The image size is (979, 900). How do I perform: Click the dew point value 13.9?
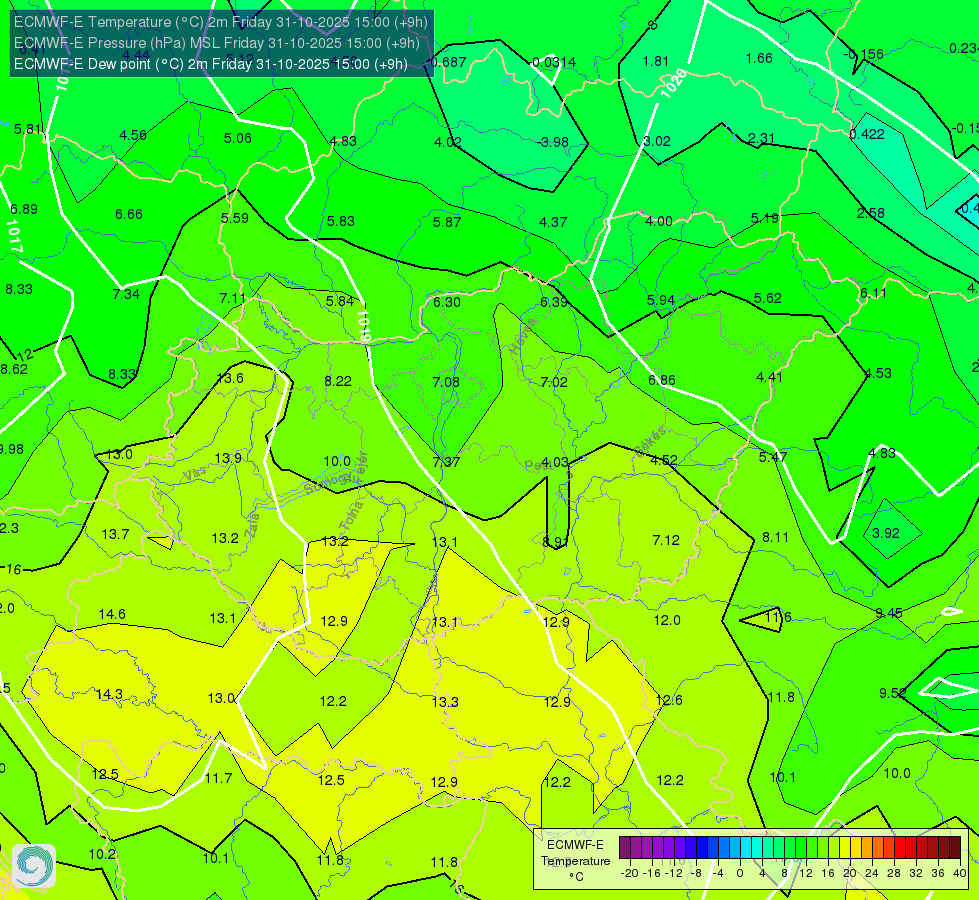coord(228,458)
